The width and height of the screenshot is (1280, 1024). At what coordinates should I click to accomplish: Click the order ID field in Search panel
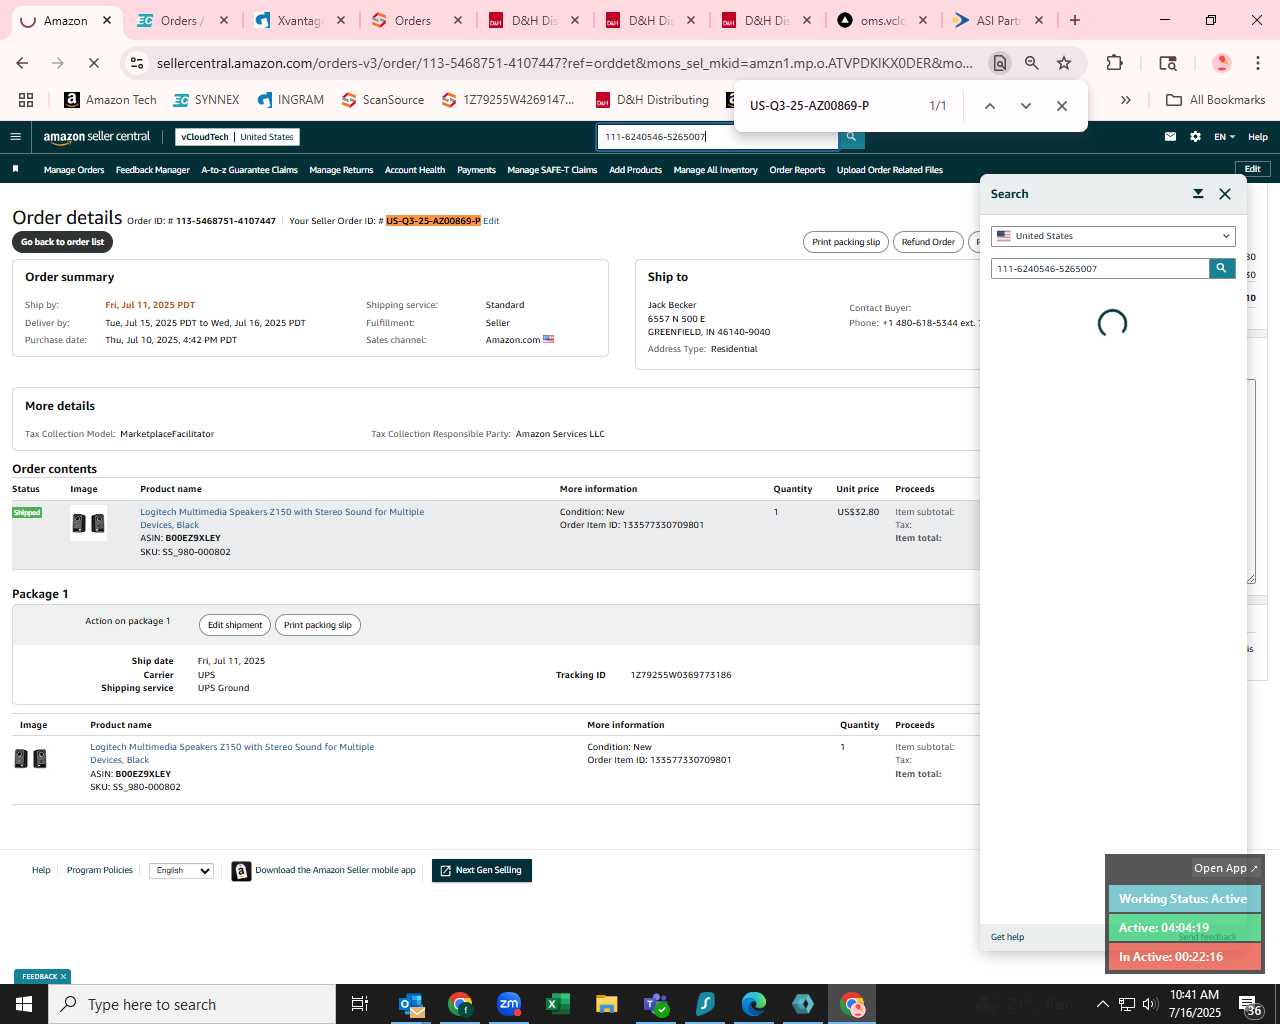[x=1100, y=268]
